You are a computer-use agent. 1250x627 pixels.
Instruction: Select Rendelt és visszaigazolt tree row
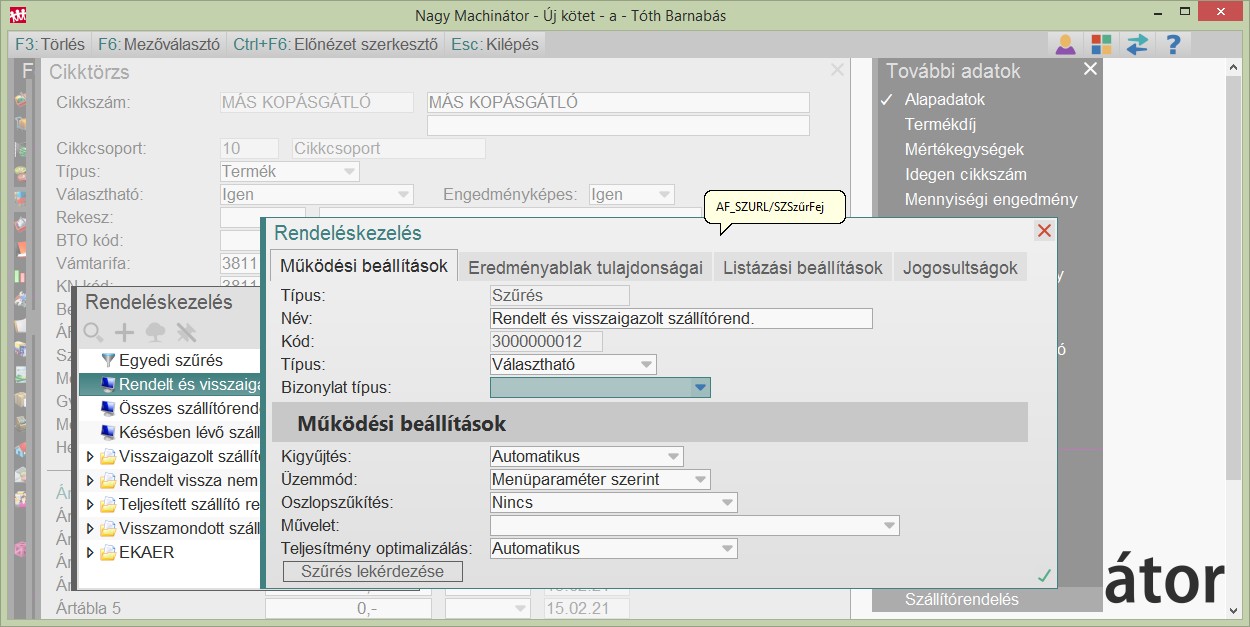pos(170,384)
